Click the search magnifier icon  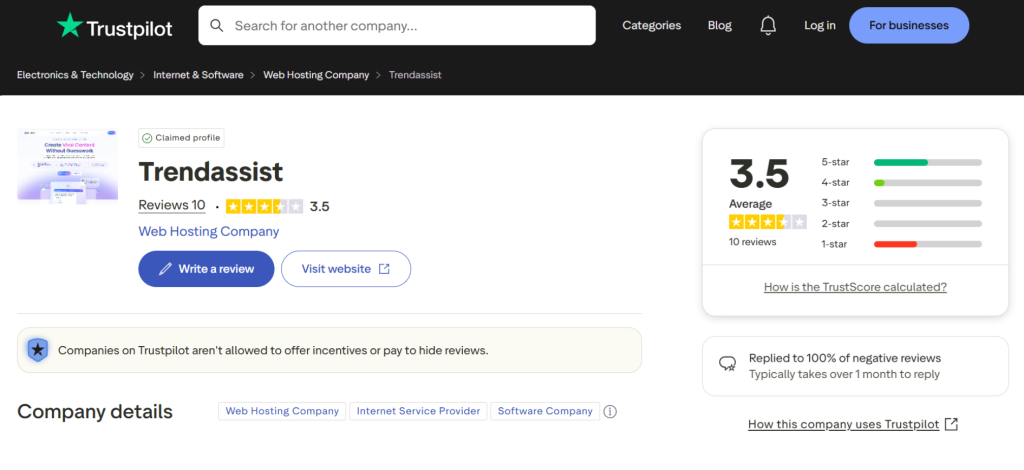[216, 25]
